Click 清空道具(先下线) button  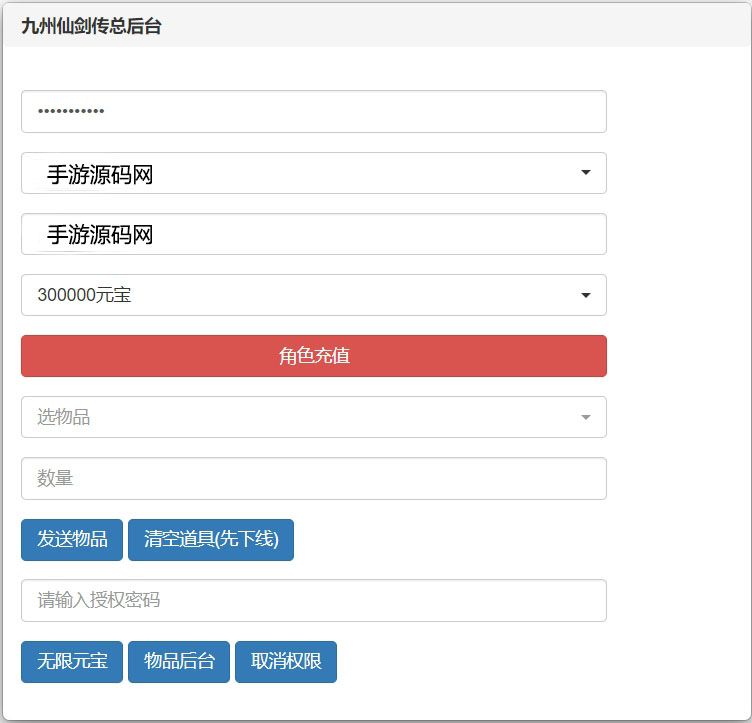[211, 540]
